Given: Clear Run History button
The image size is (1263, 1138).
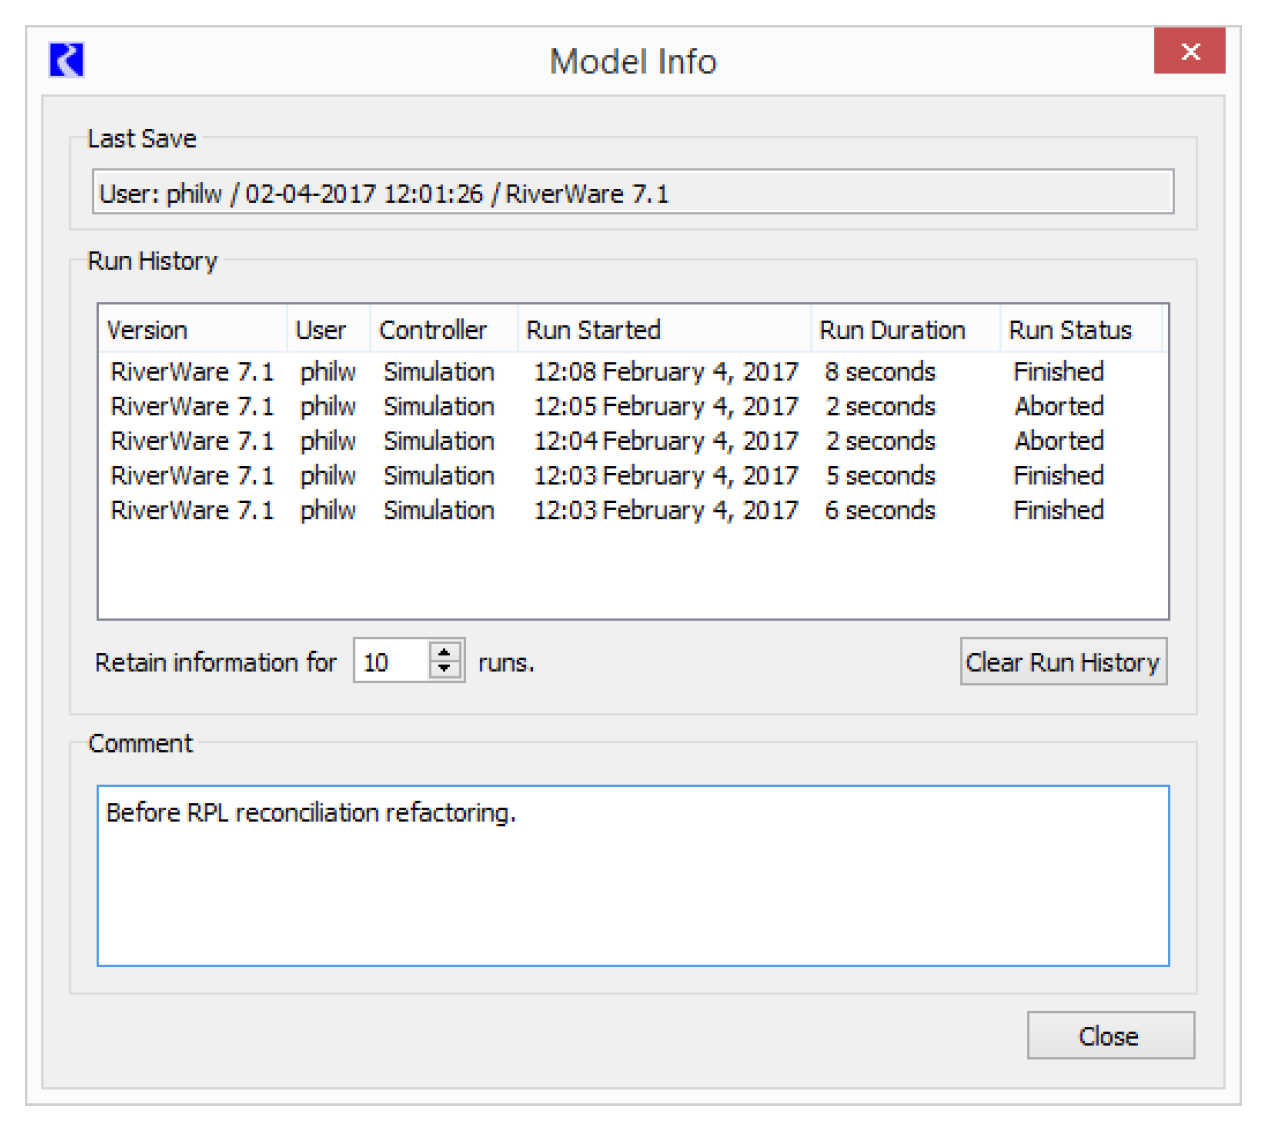Looking at the screenshot, I should 1063,662.
